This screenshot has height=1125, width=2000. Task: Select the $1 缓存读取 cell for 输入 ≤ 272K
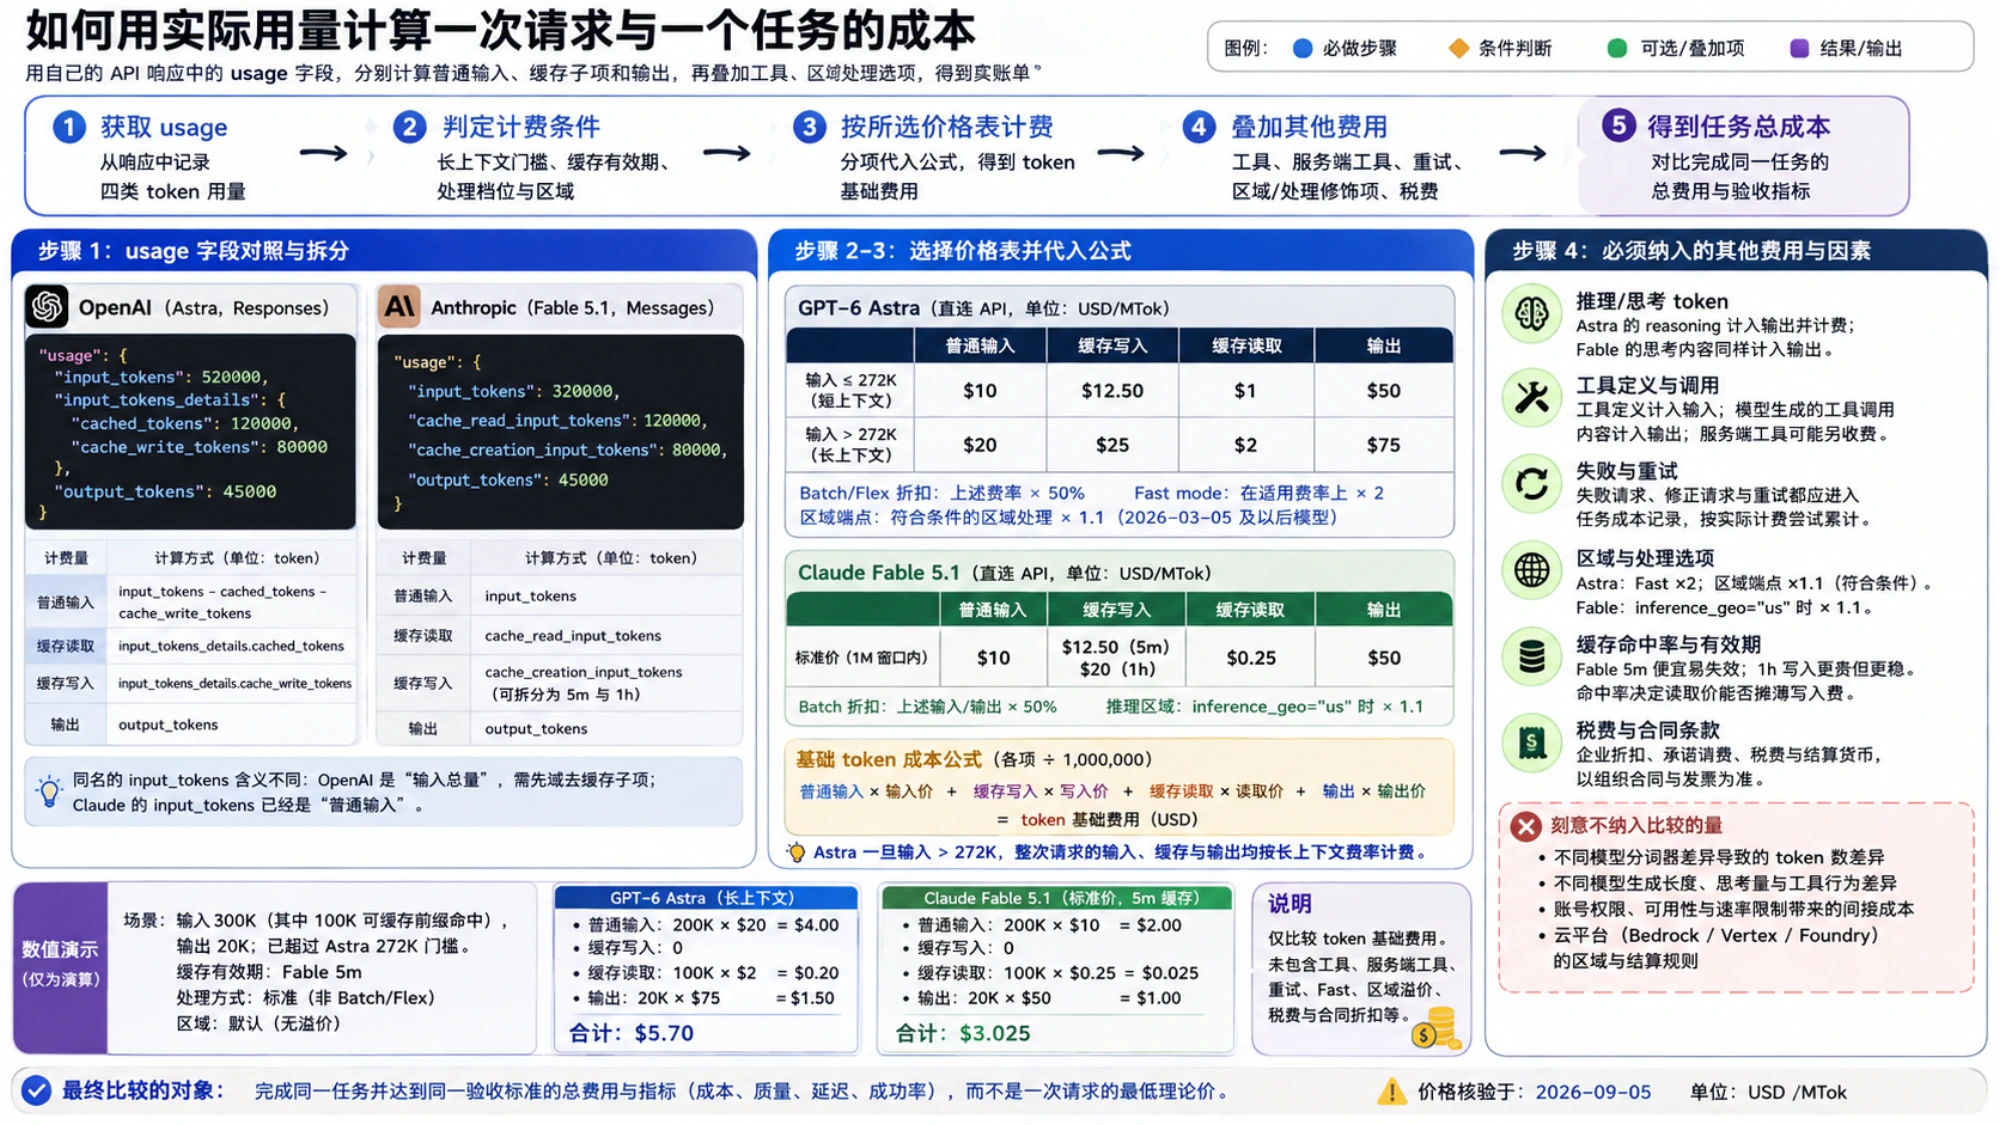pos(1245,391)
